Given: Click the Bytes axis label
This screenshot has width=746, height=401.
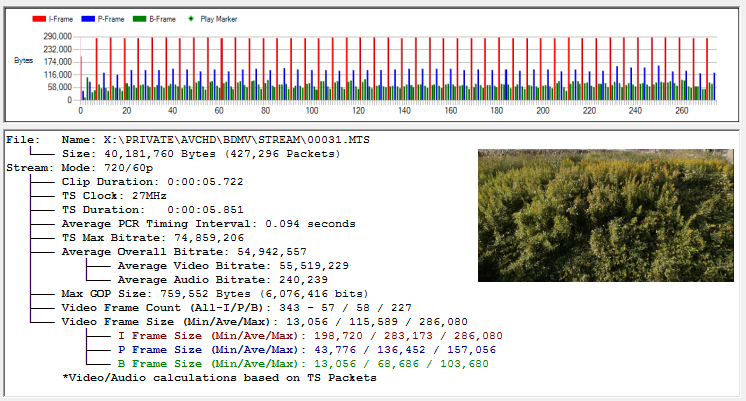Looking at the screenshot, I should coord(22,61).
